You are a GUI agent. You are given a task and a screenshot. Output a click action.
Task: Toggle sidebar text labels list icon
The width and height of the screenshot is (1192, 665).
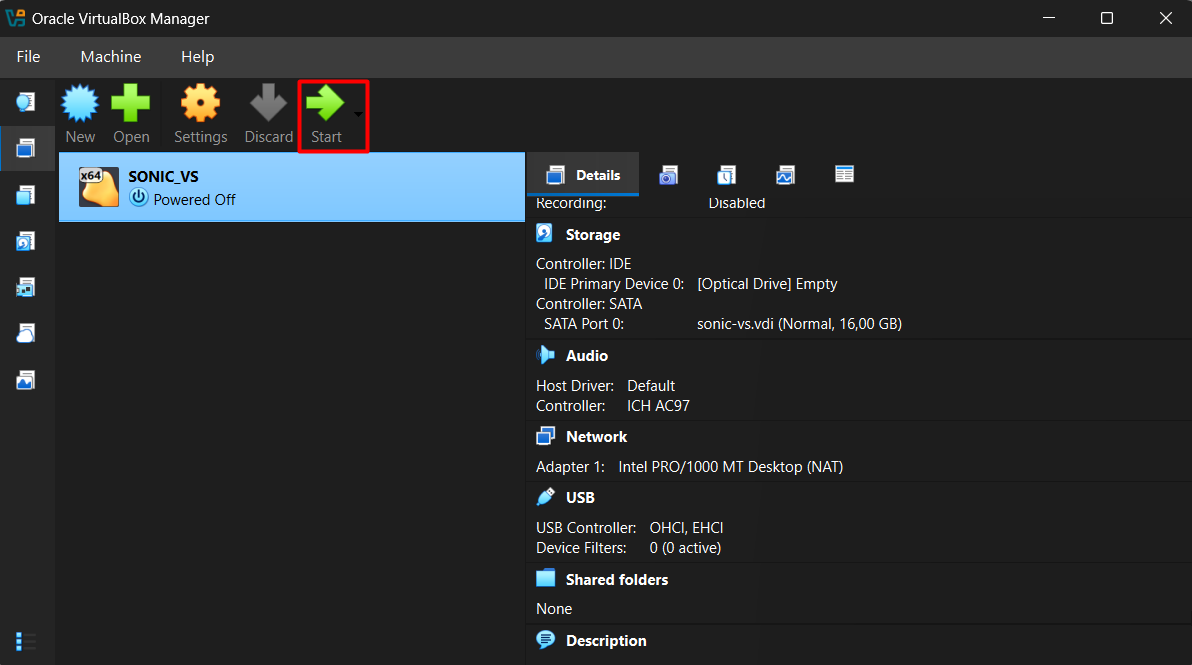pyautogui.click(x=26, y=642)
